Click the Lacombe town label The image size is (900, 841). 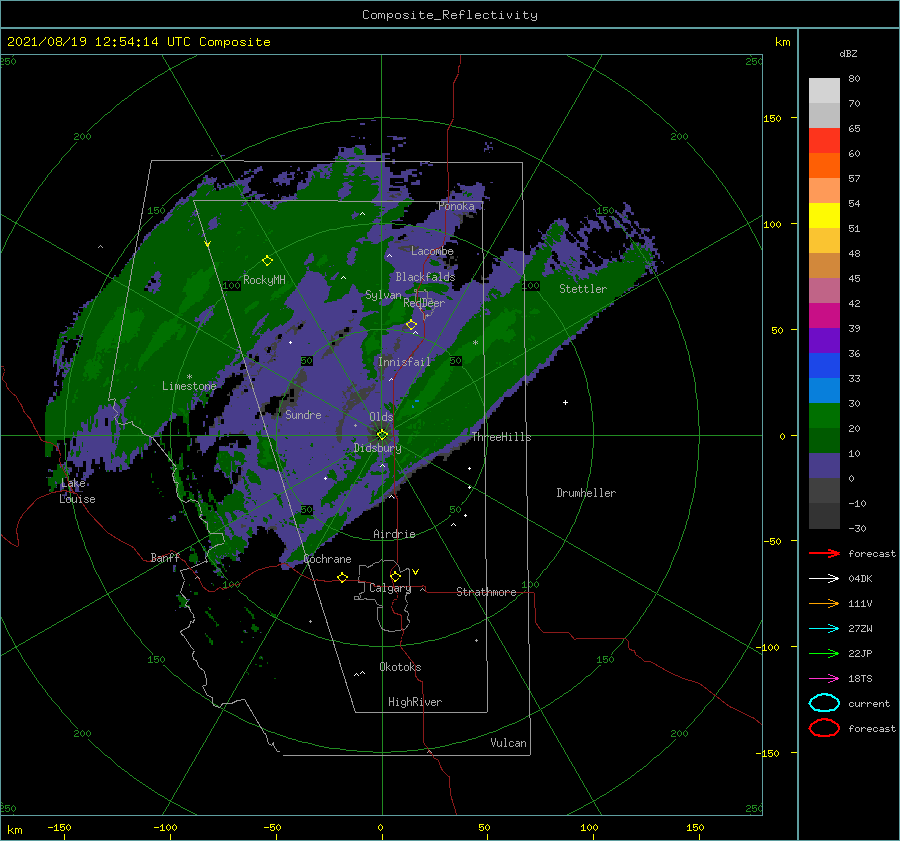point(432,251)
